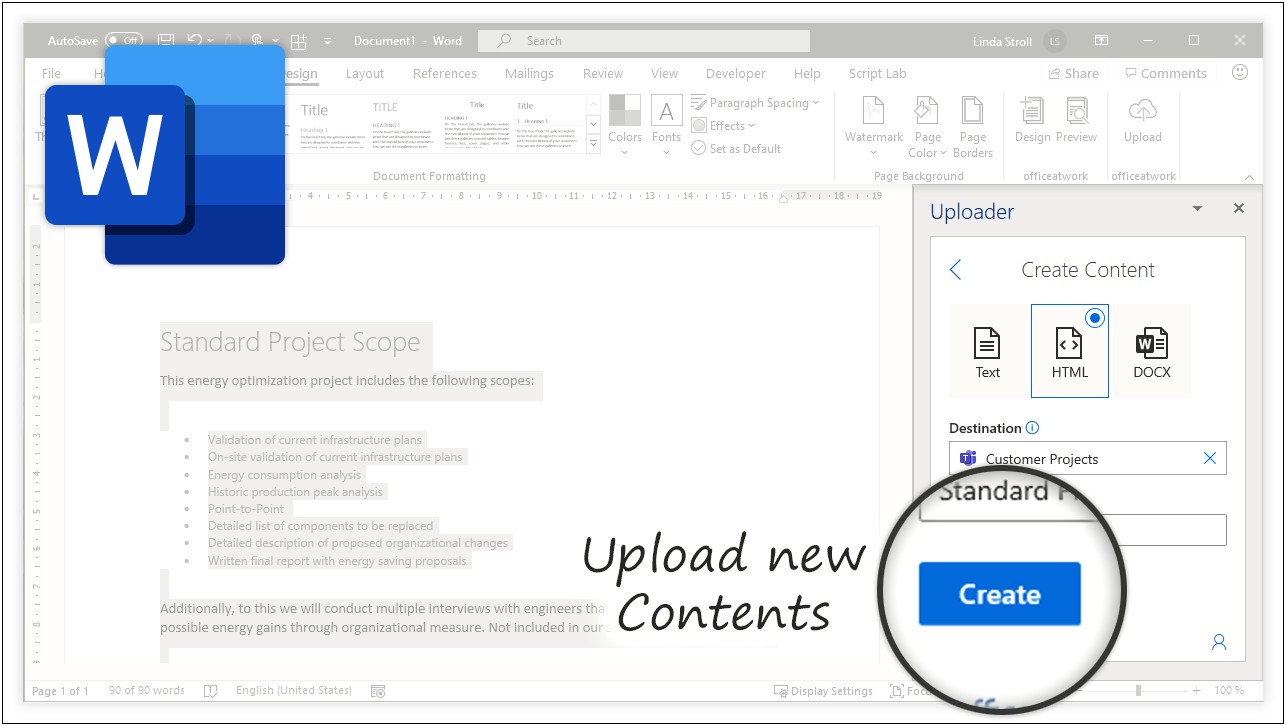Click the Point-to-Point bullet line
This screenshot has width=1286, height=726.
coord(246,508)
